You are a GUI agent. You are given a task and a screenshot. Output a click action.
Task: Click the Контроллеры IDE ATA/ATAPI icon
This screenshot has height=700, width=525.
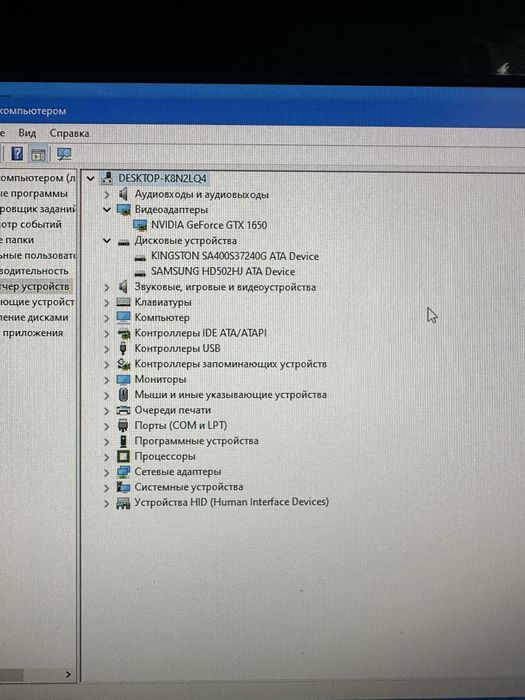pyautogui.click(x=123, y=333)
